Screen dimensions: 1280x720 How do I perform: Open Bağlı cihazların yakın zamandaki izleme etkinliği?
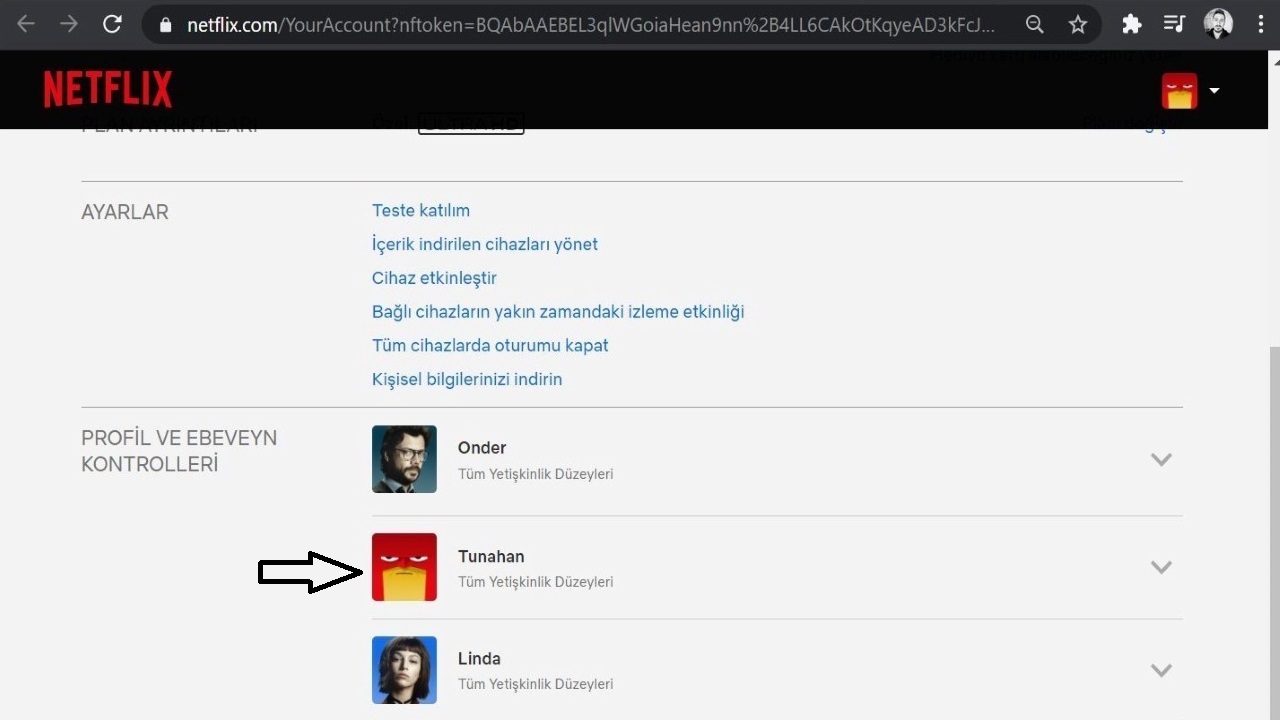(558, 312)
